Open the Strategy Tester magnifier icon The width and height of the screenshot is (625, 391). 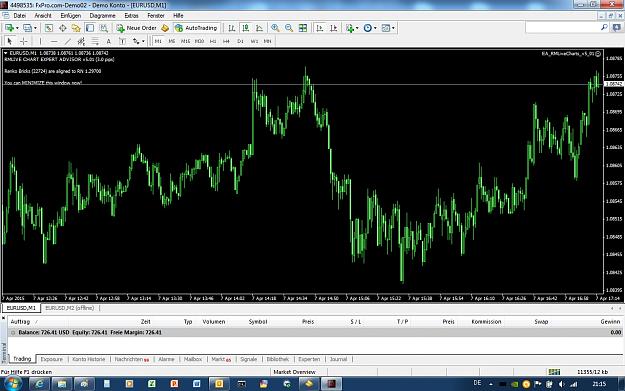(104, 28)
